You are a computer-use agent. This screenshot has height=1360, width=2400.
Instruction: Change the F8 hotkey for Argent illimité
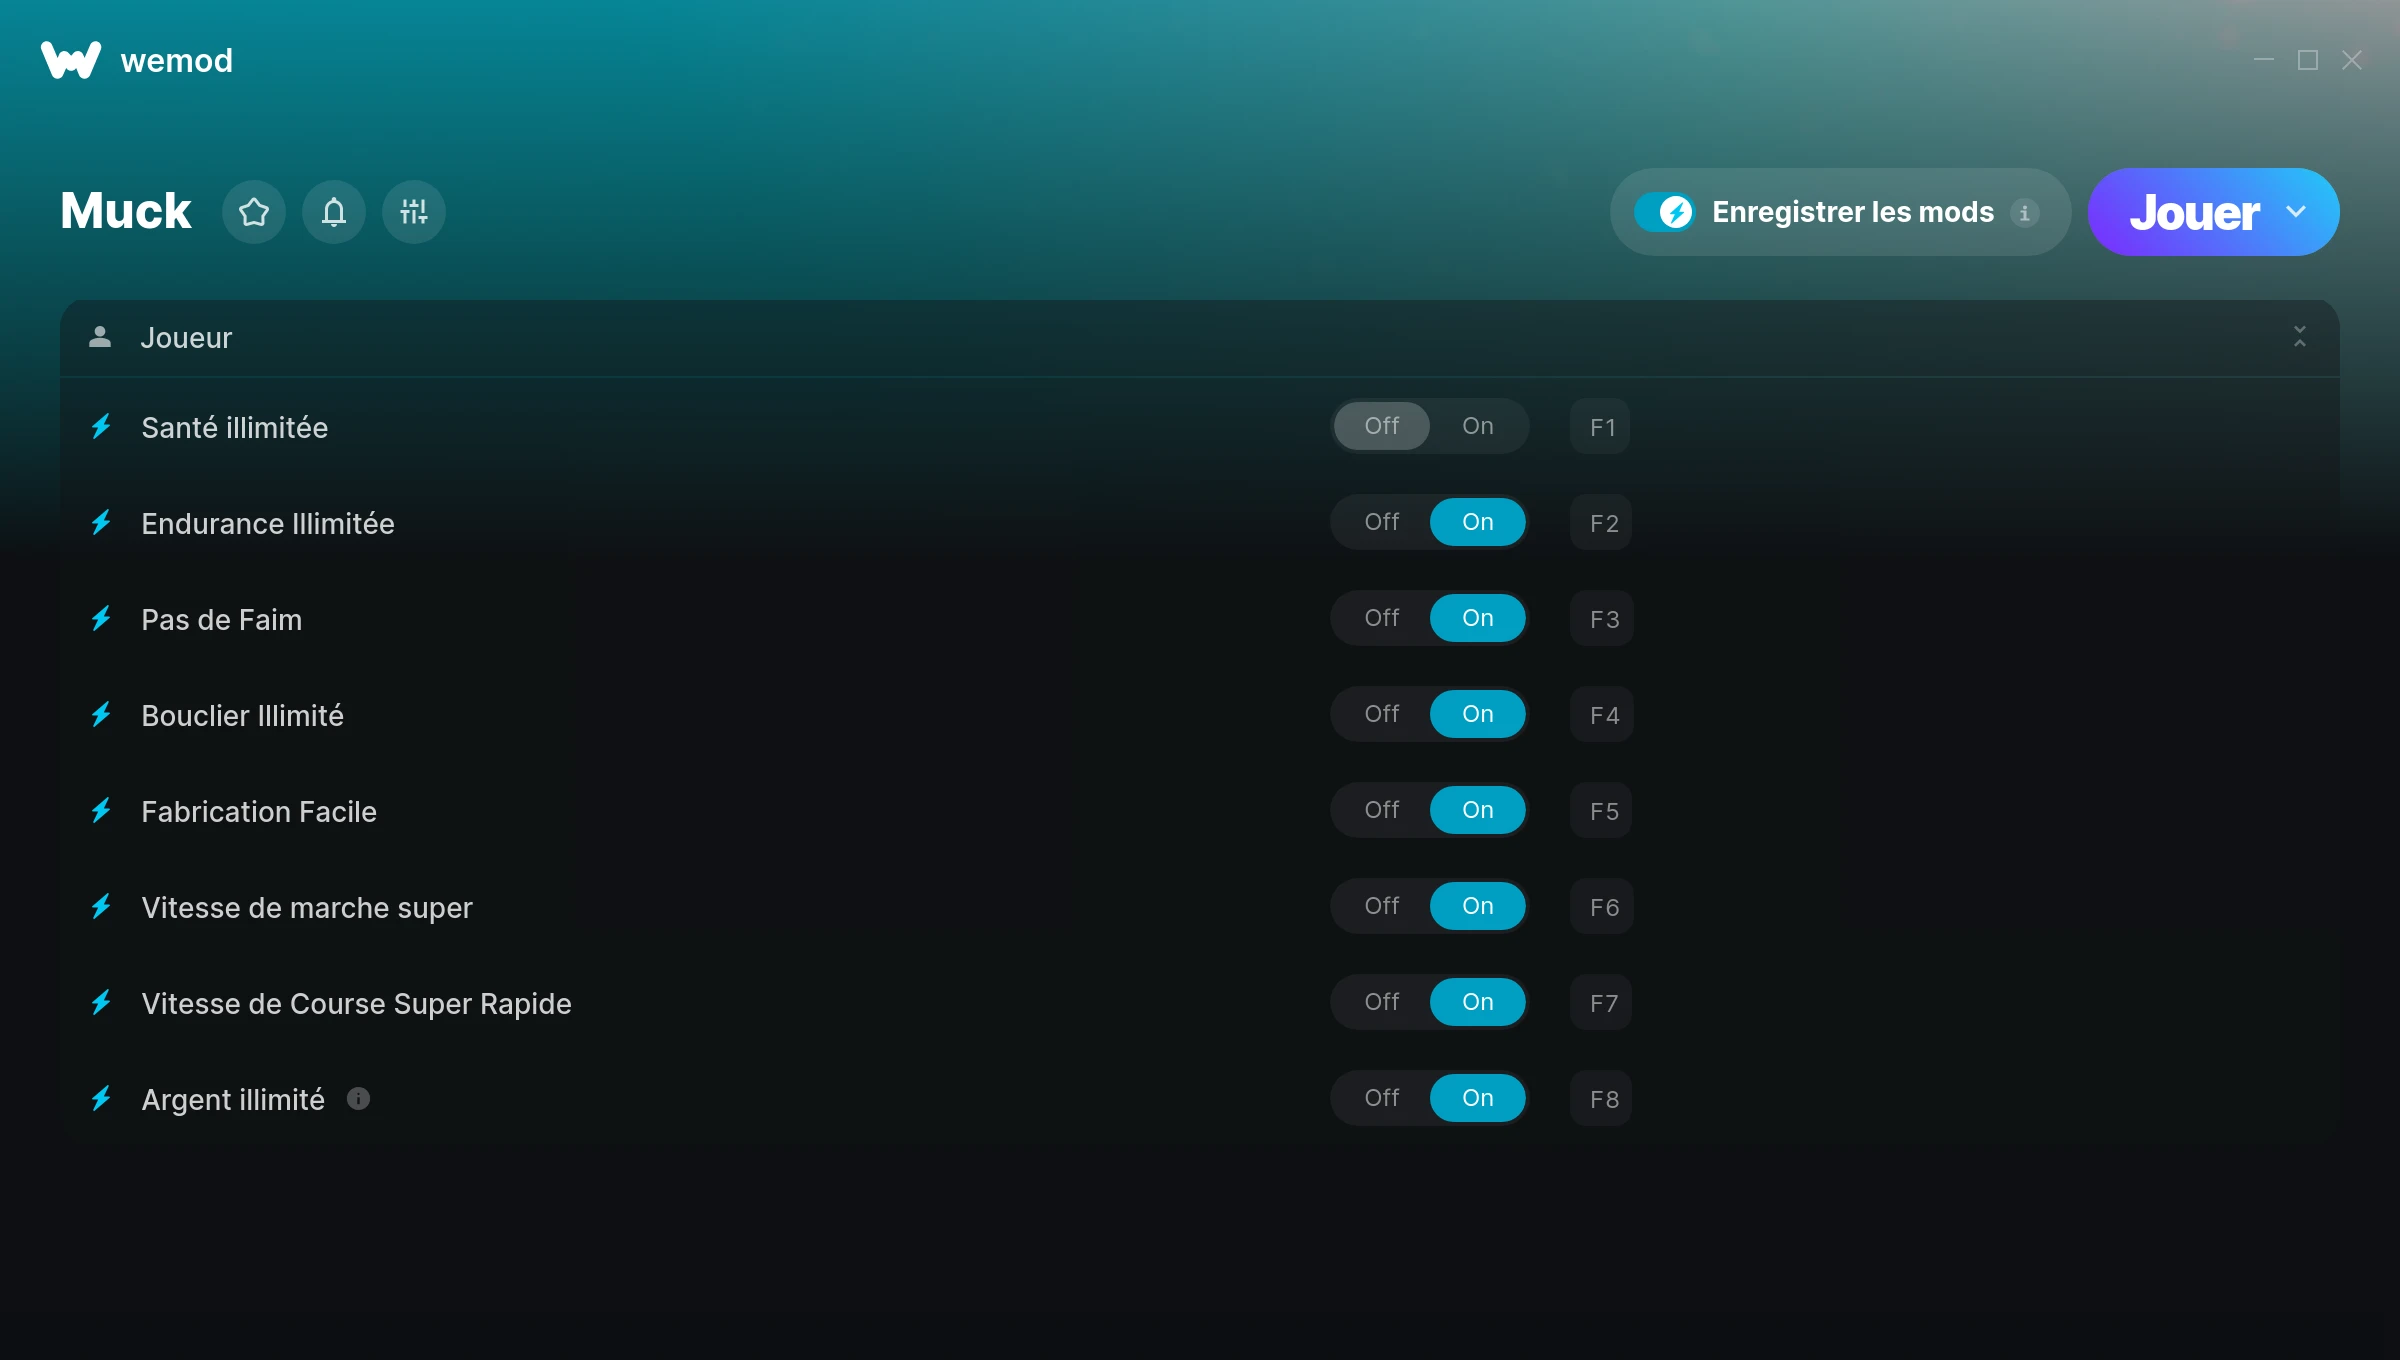point(1603,1099)
